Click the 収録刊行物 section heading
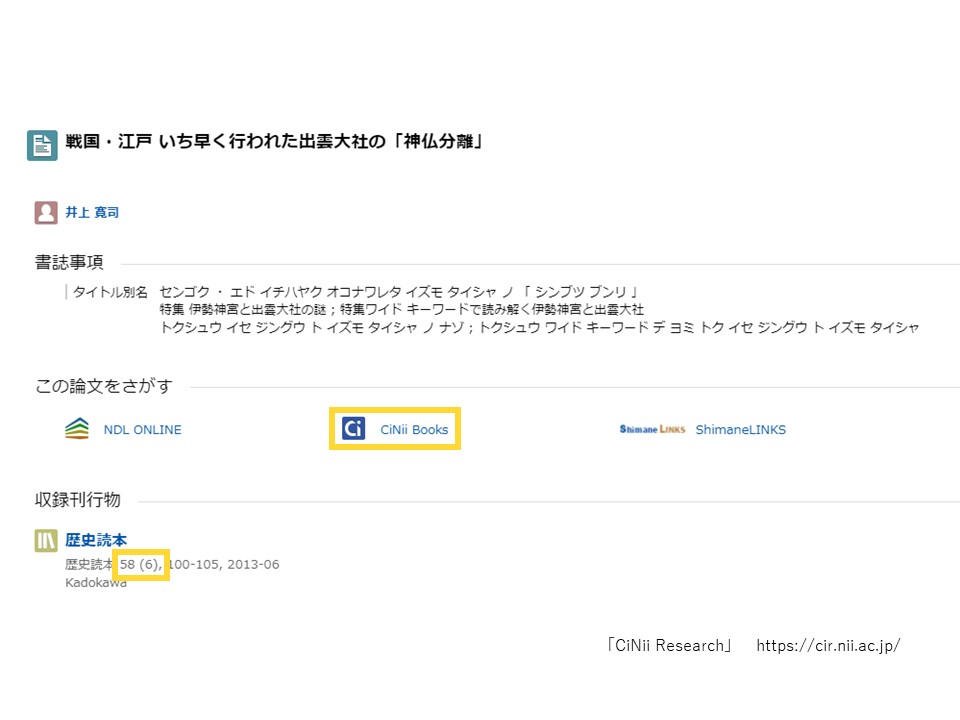Viewport: 960px width, 720px height. pyautogui.click(x=78, y=500)
